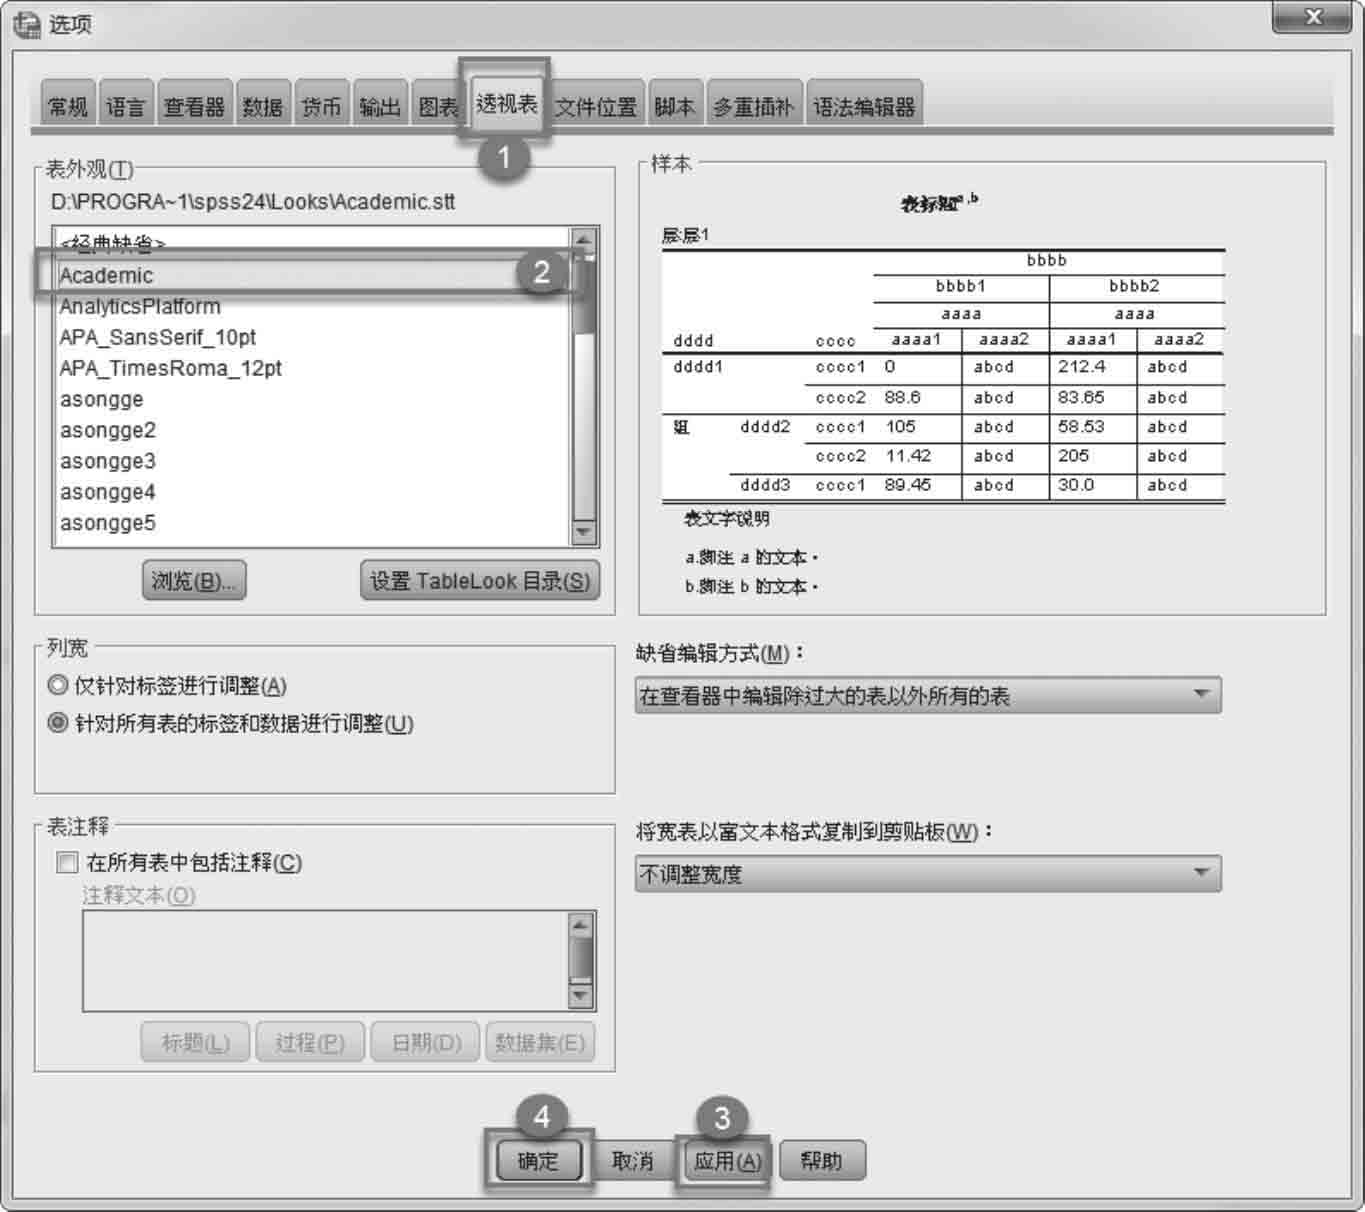
Task: Click the 选项 dialog title icon
Action: pos(27,24)
